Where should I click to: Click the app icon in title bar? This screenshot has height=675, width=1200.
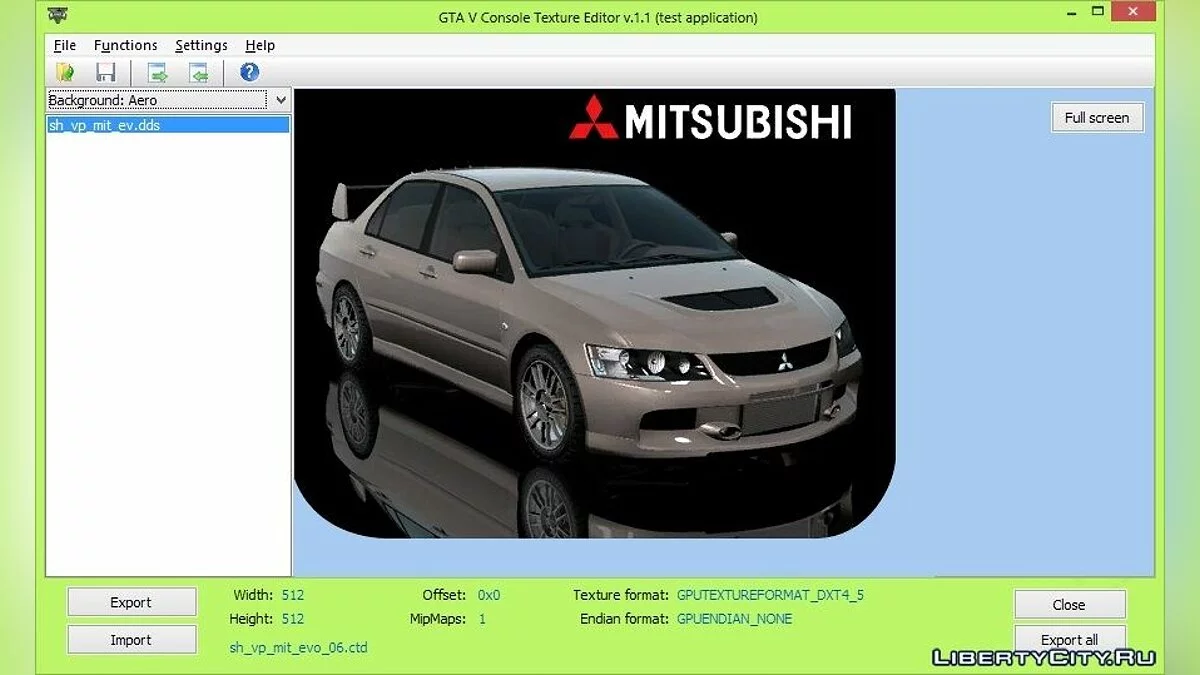(58, 17)
